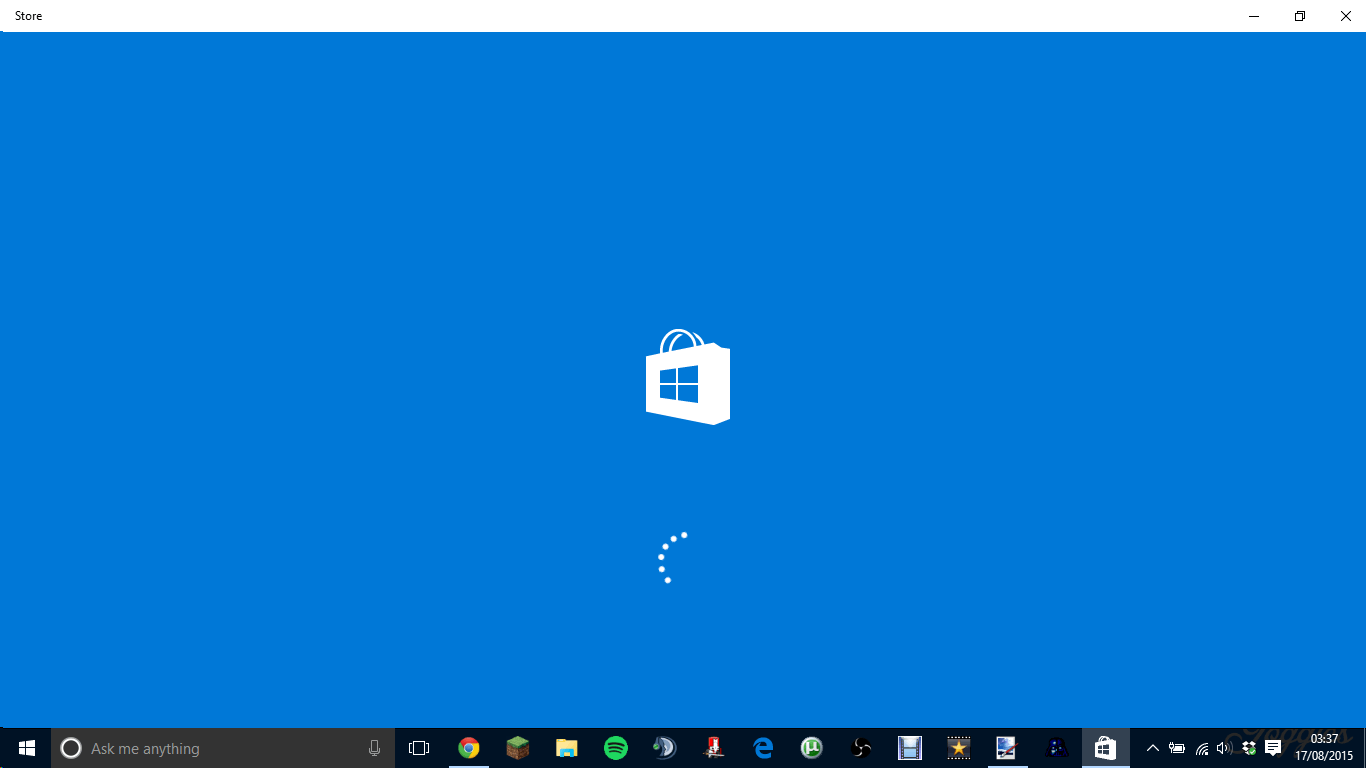The width and height of the screenshot is (1366, 768).
Task: Open Google Chrome from the taskbar
Action: (x=468, y=748)
